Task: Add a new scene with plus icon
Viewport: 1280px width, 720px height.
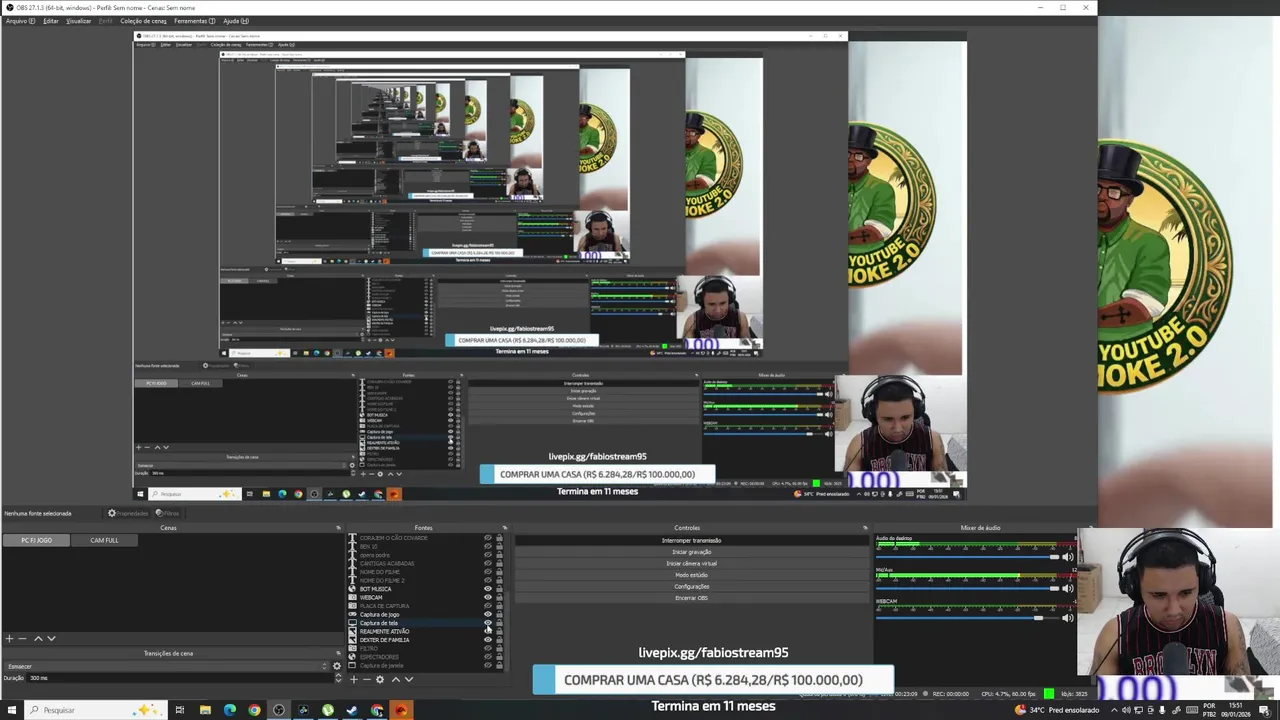Action: 9,638
